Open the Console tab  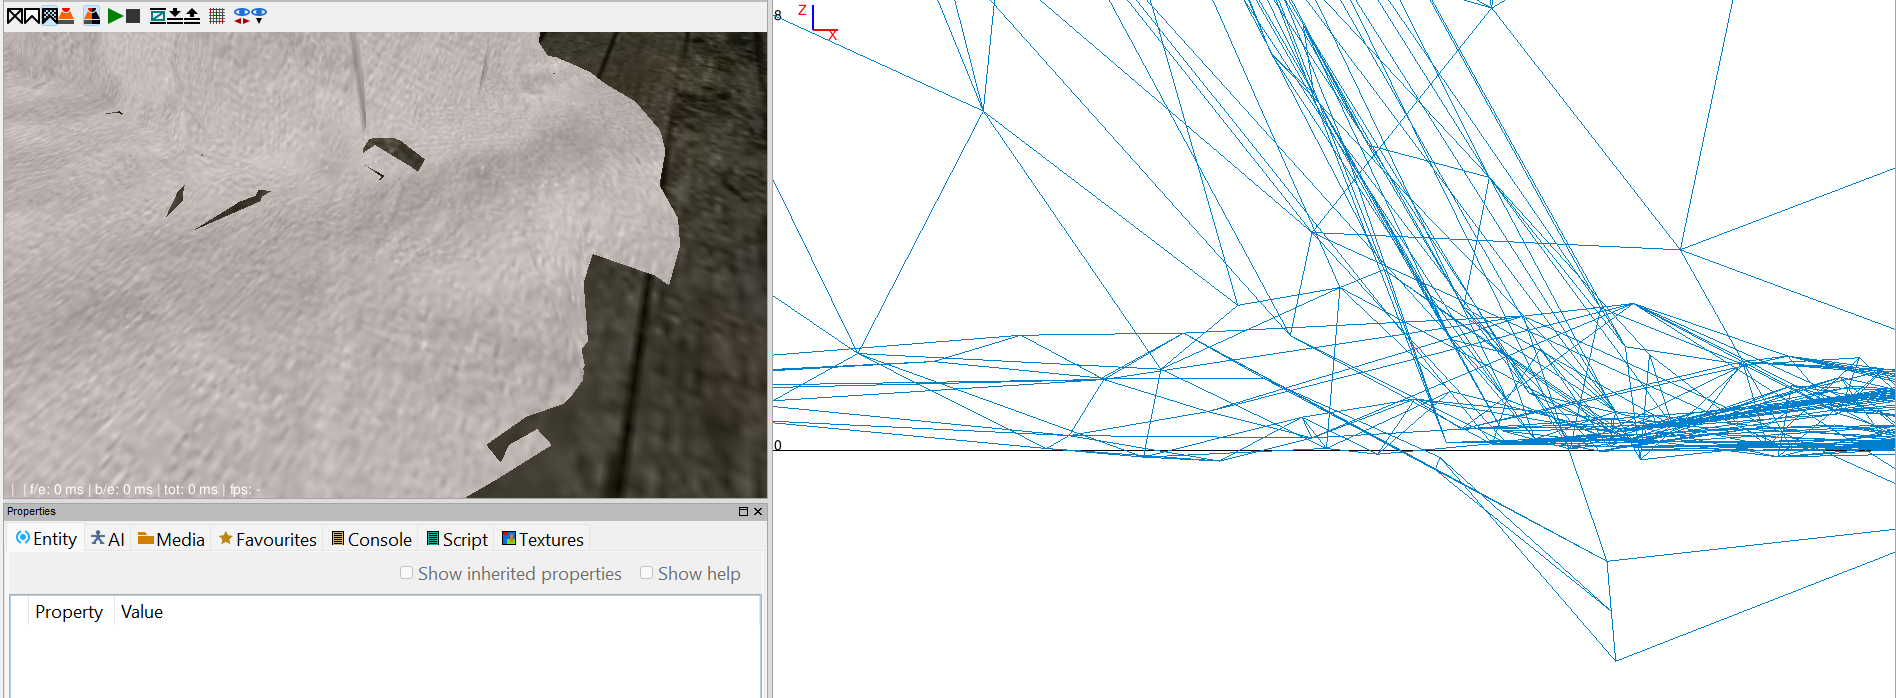[371, 539]
